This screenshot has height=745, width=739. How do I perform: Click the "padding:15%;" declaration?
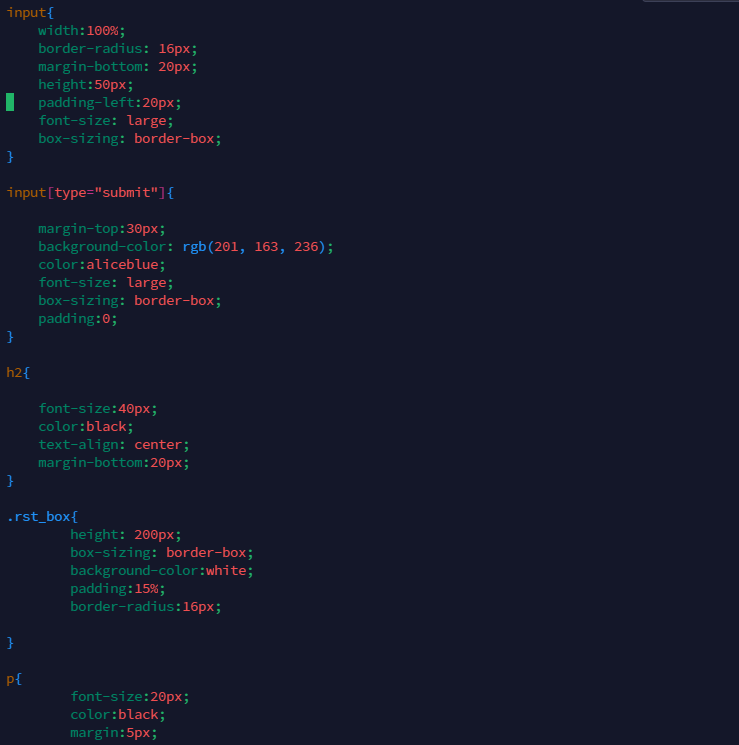pos(117,589)
